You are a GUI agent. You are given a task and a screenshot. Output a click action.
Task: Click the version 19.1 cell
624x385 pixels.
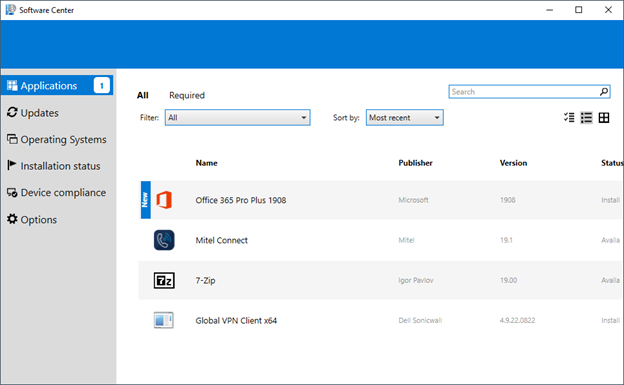point(506,240)
